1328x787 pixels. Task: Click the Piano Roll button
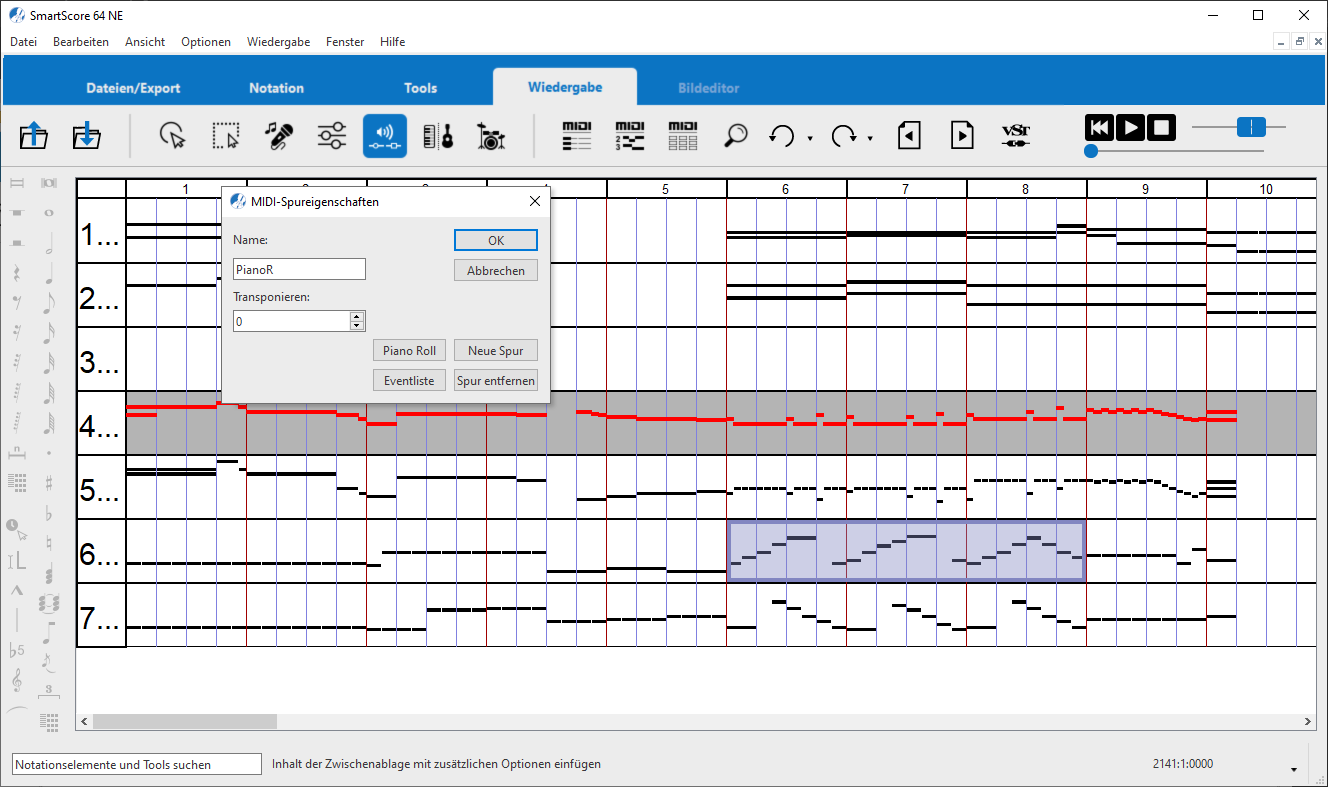point(409,351)
